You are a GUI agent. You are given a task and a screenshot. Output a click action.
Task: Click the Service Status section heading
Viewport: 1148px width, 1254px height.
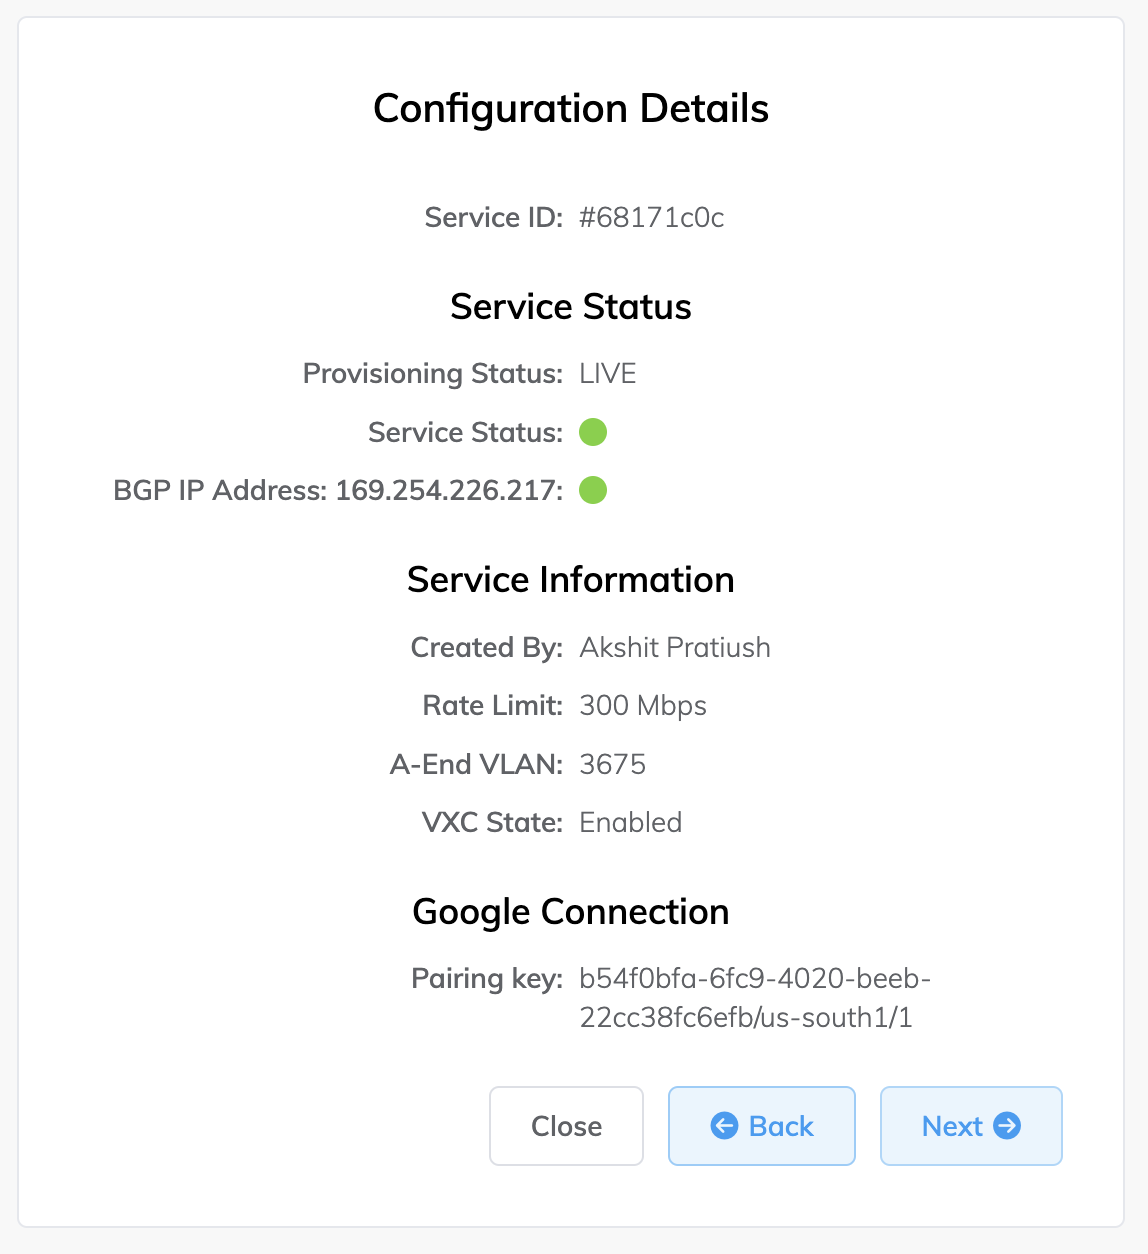571,307
